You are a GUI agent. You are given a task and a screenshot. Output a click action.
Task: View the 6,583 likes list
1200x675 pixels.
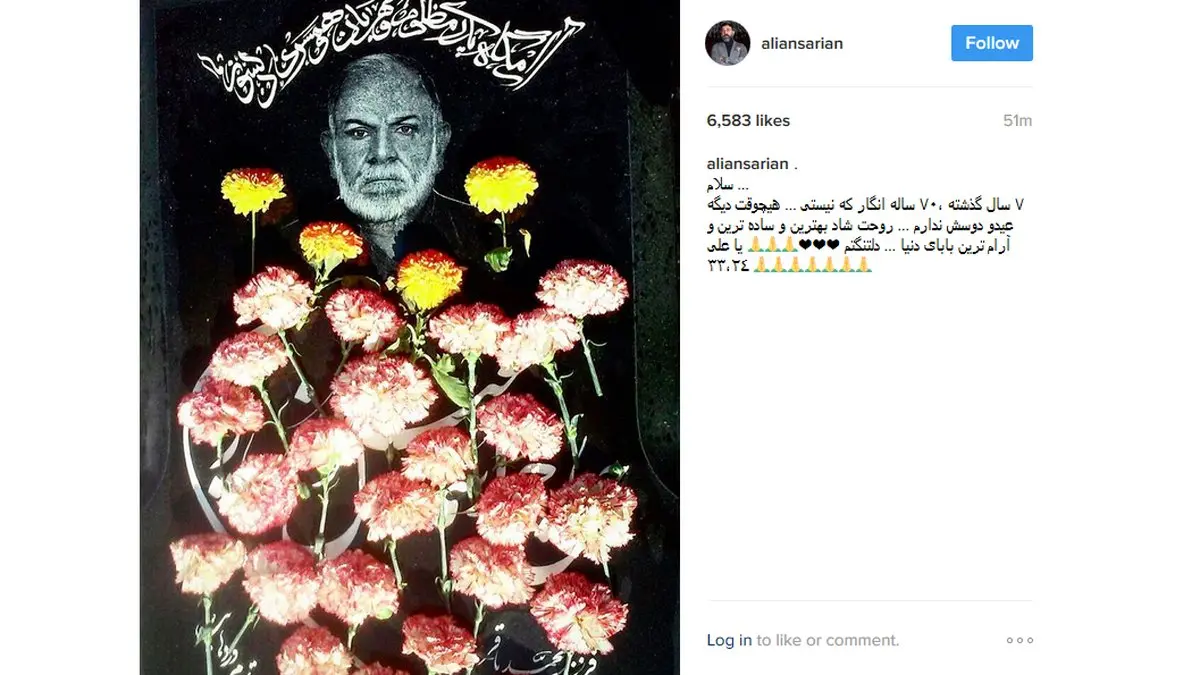(748, 121)
